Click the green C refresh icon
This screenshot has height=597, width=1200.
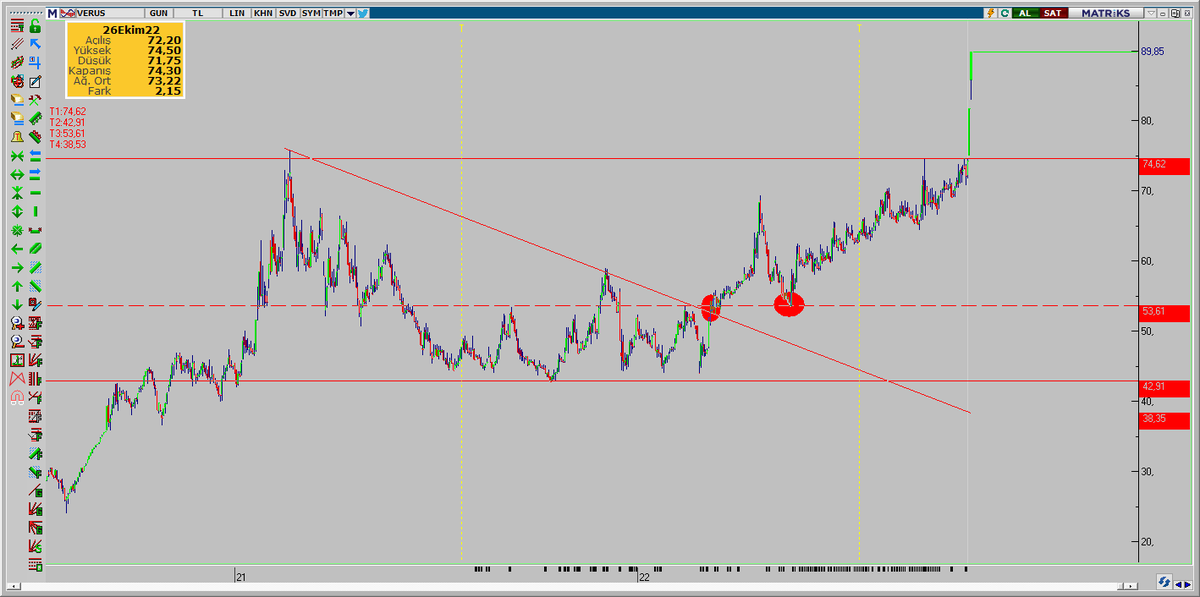click(1004, 13)
